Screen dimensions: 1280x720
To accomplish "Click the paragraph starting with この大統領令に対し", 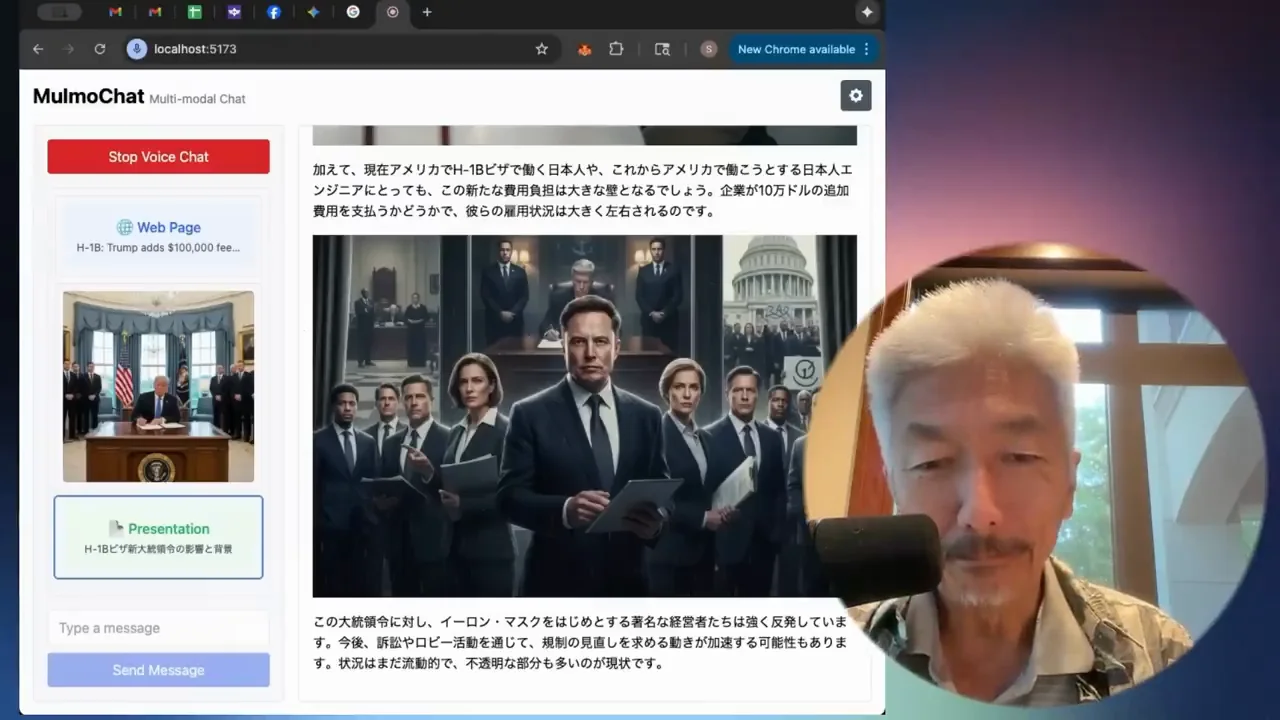I will coord(580,642).
